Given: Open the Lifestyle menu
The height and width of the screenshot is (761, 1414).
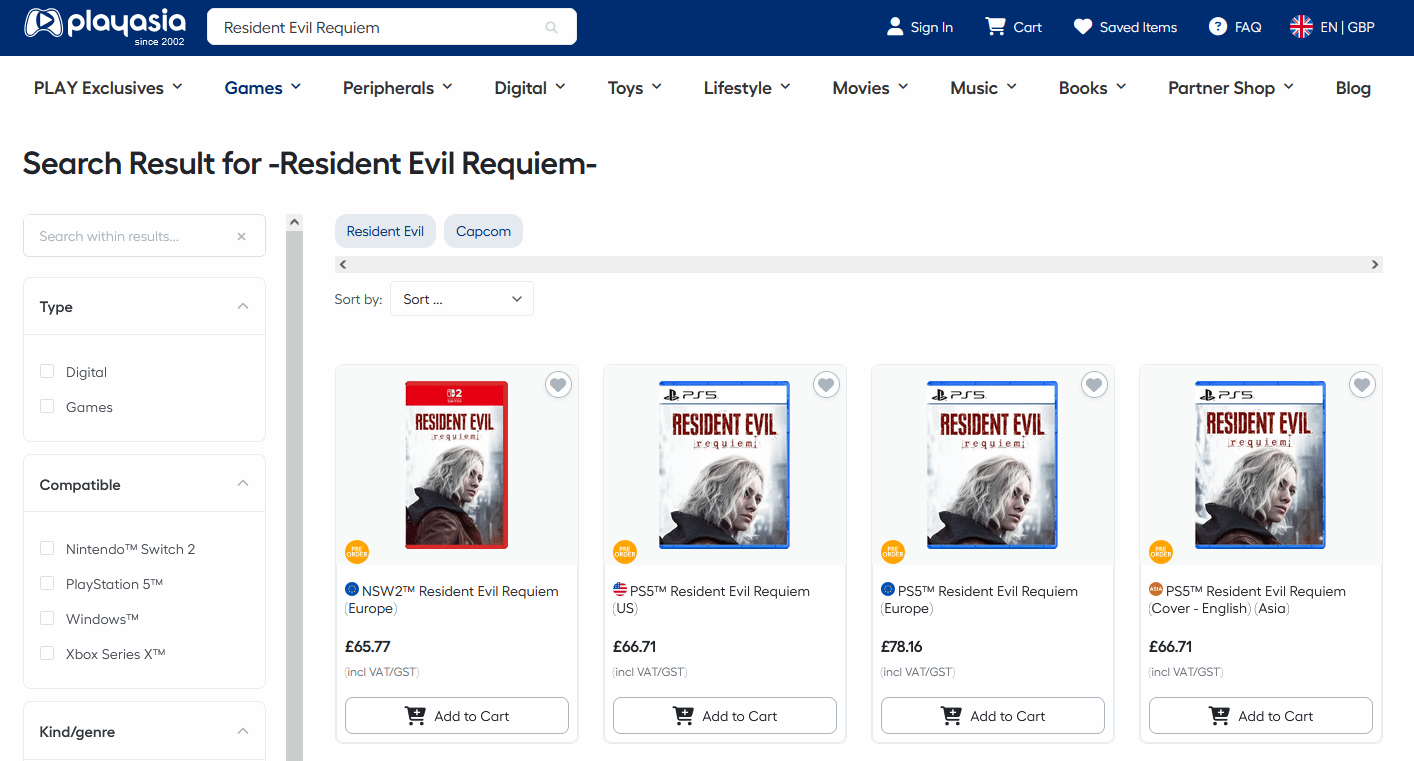Looking at the screenshot, I should pos(747,88).
